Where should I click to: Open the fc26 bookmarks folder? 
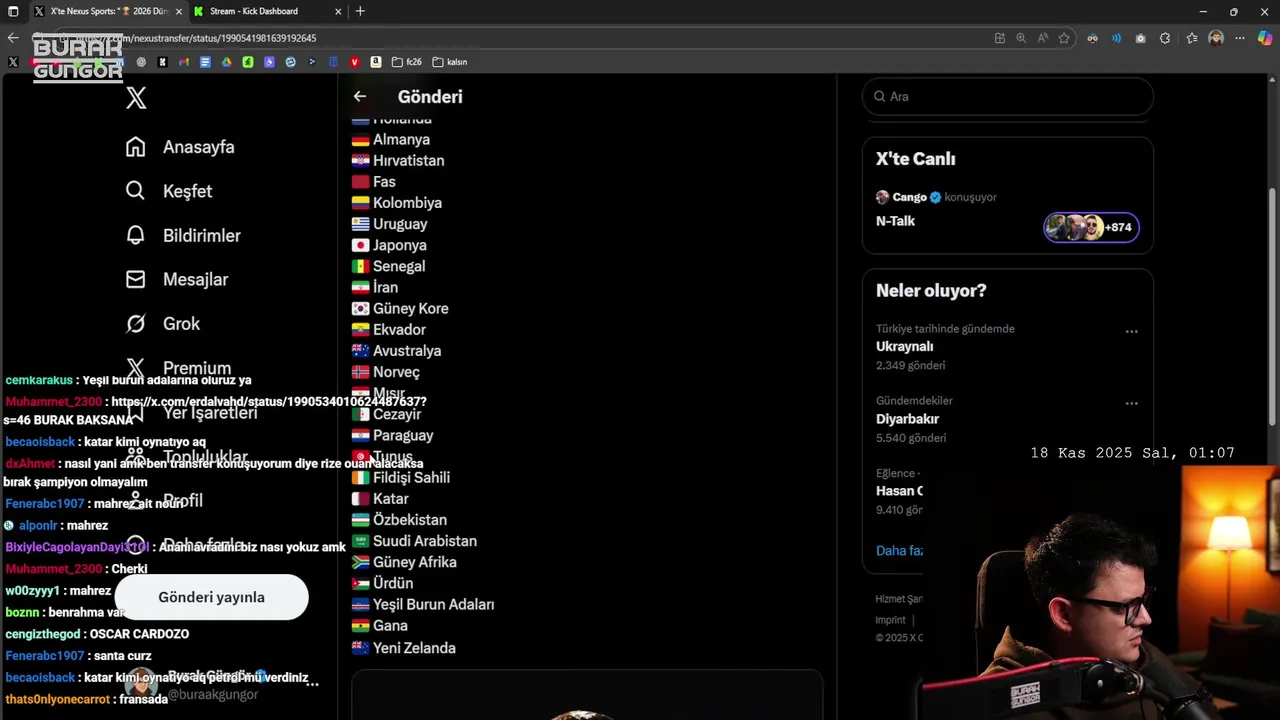click(x=407, y=62)
